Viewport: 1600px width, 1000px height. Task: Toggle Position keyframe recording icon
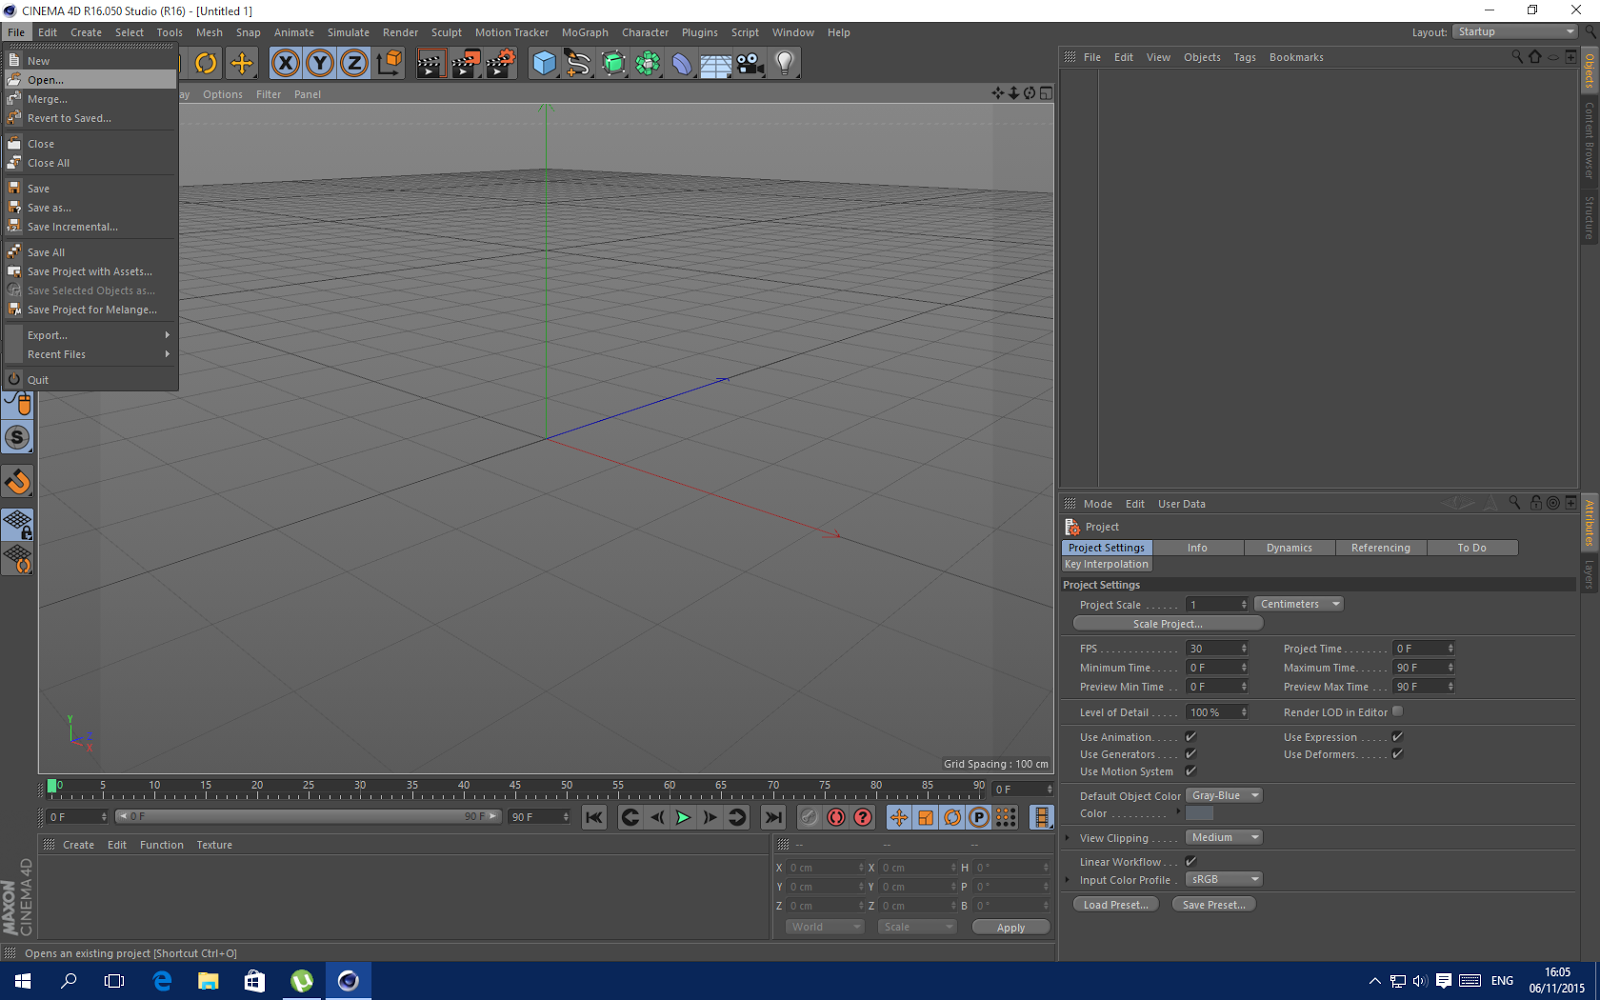(x=899, y=817)
